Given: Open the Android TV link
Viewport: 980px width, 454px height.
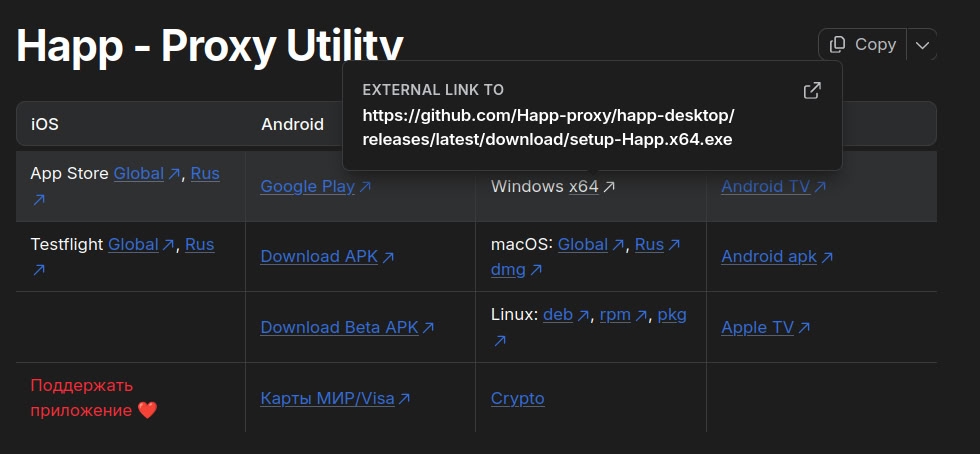Looking at the screenshot, I should (766, 186).
